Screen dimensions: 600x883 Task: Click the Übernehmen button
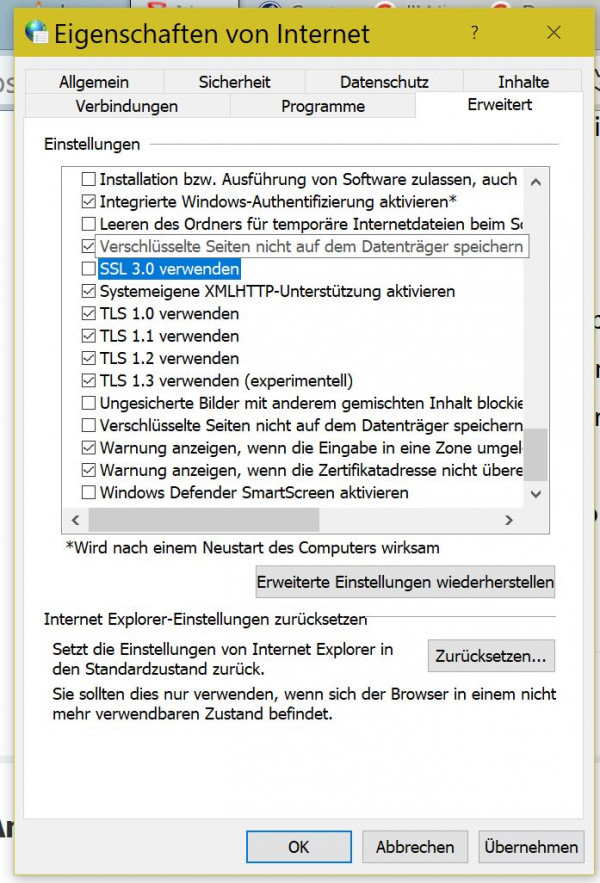531,847
